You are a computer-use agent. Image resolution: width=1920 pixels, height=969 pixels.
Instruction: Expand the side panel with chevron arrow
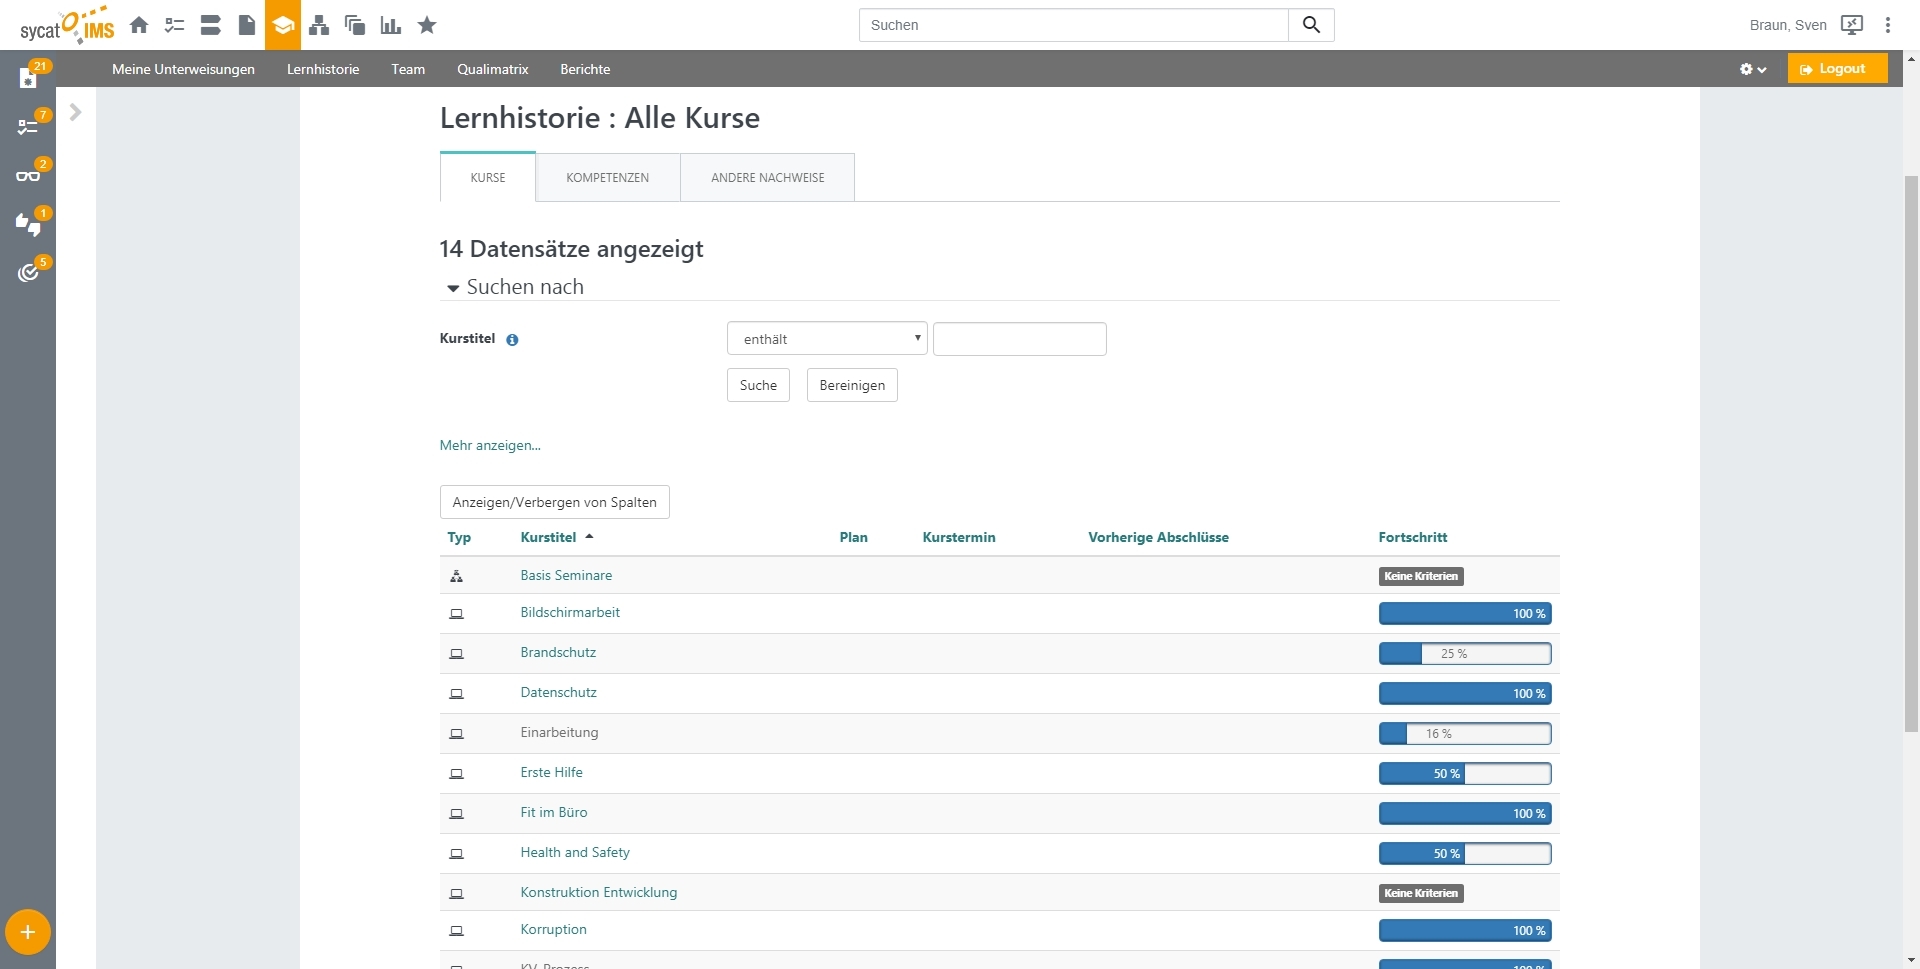tap(75, 112)
